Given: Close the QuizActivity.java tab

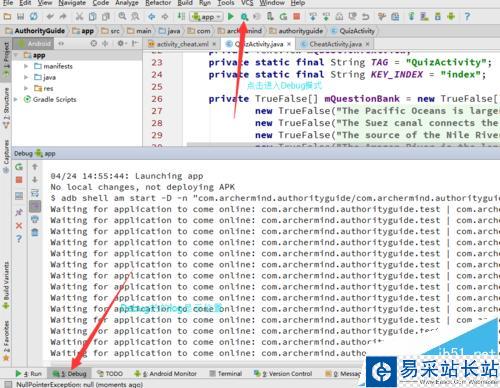Looking at the screenshot, I should 289,44.
